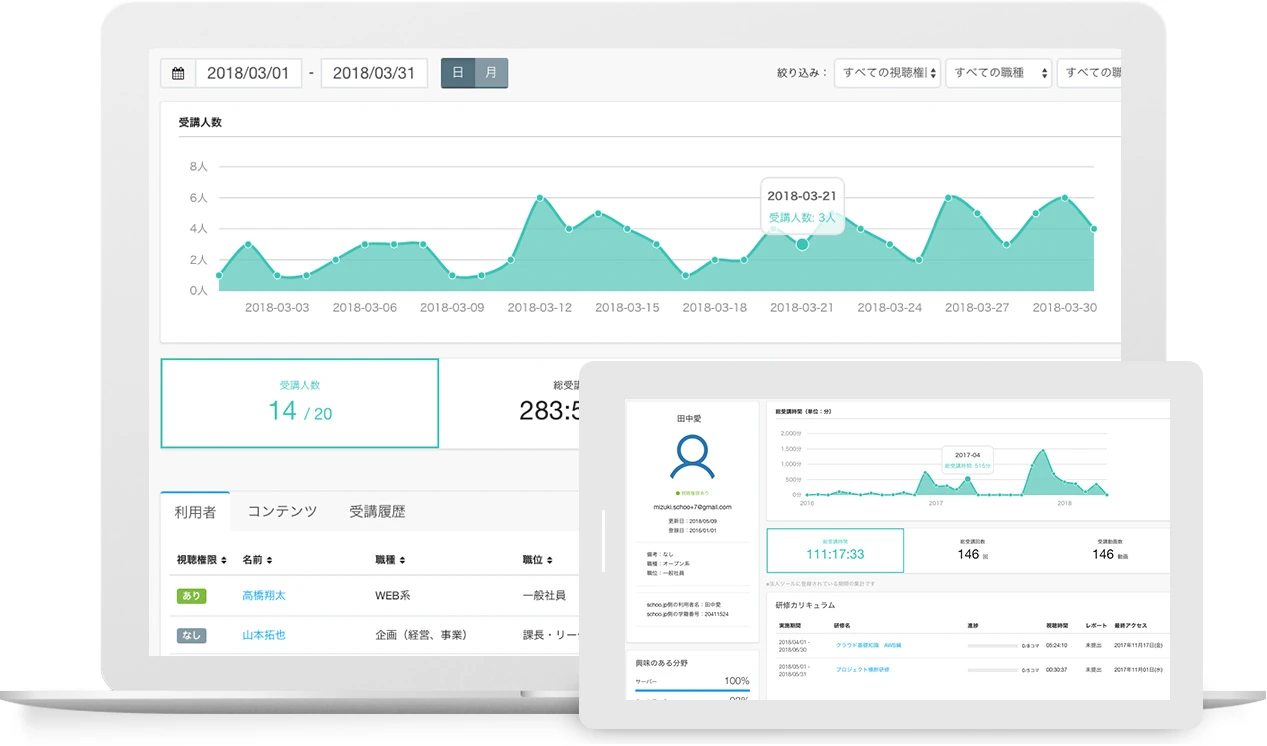1267x746 pixels.
Task: Click 田中愛's blue avatar icon
Action: coord(695,458)
